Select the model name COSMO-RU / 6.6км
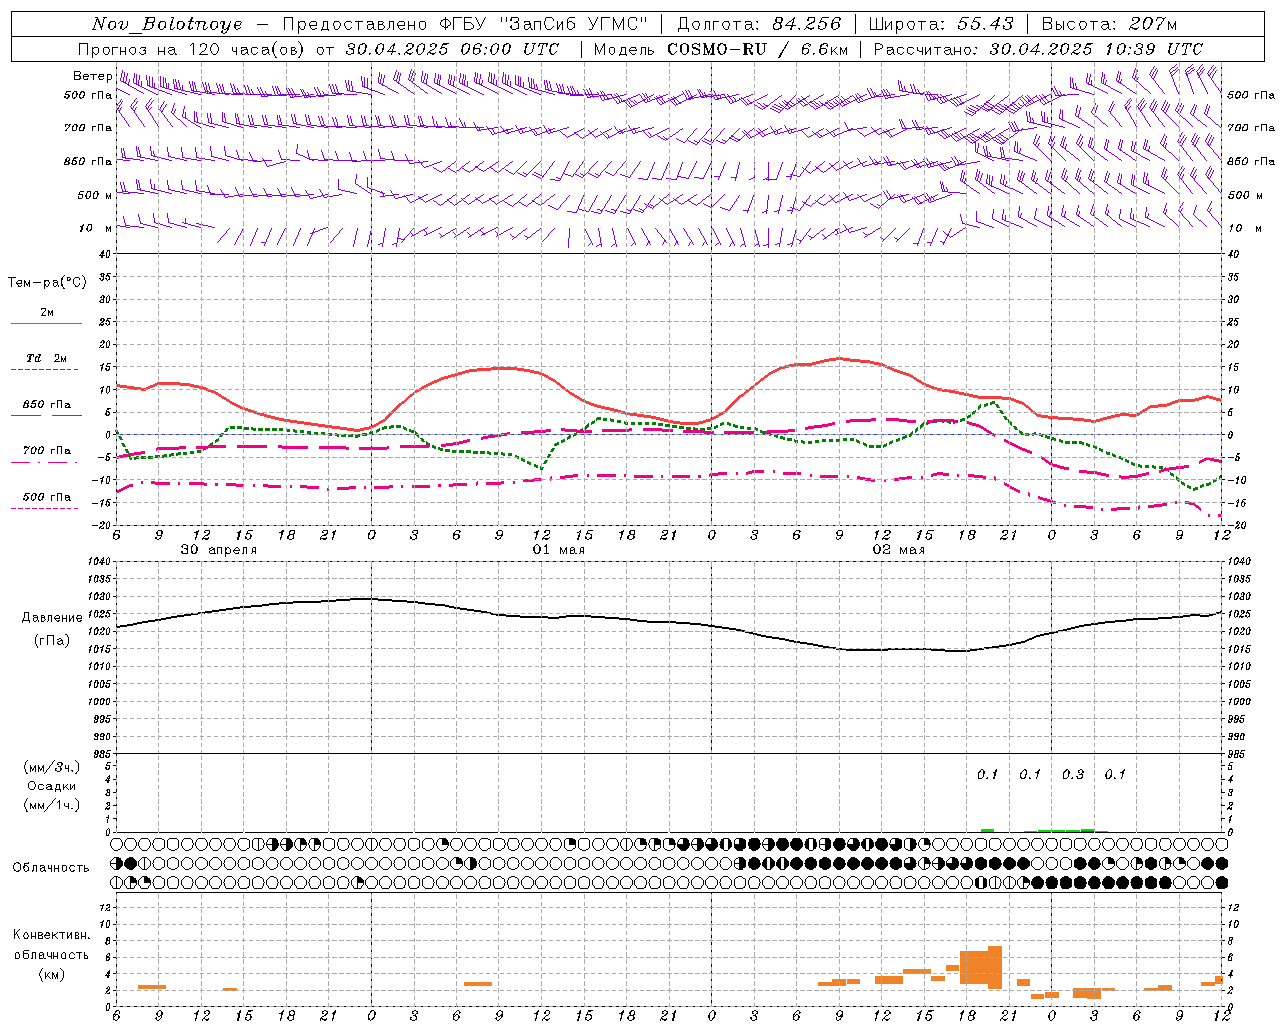1280x1024 pixels. (757, 49)
